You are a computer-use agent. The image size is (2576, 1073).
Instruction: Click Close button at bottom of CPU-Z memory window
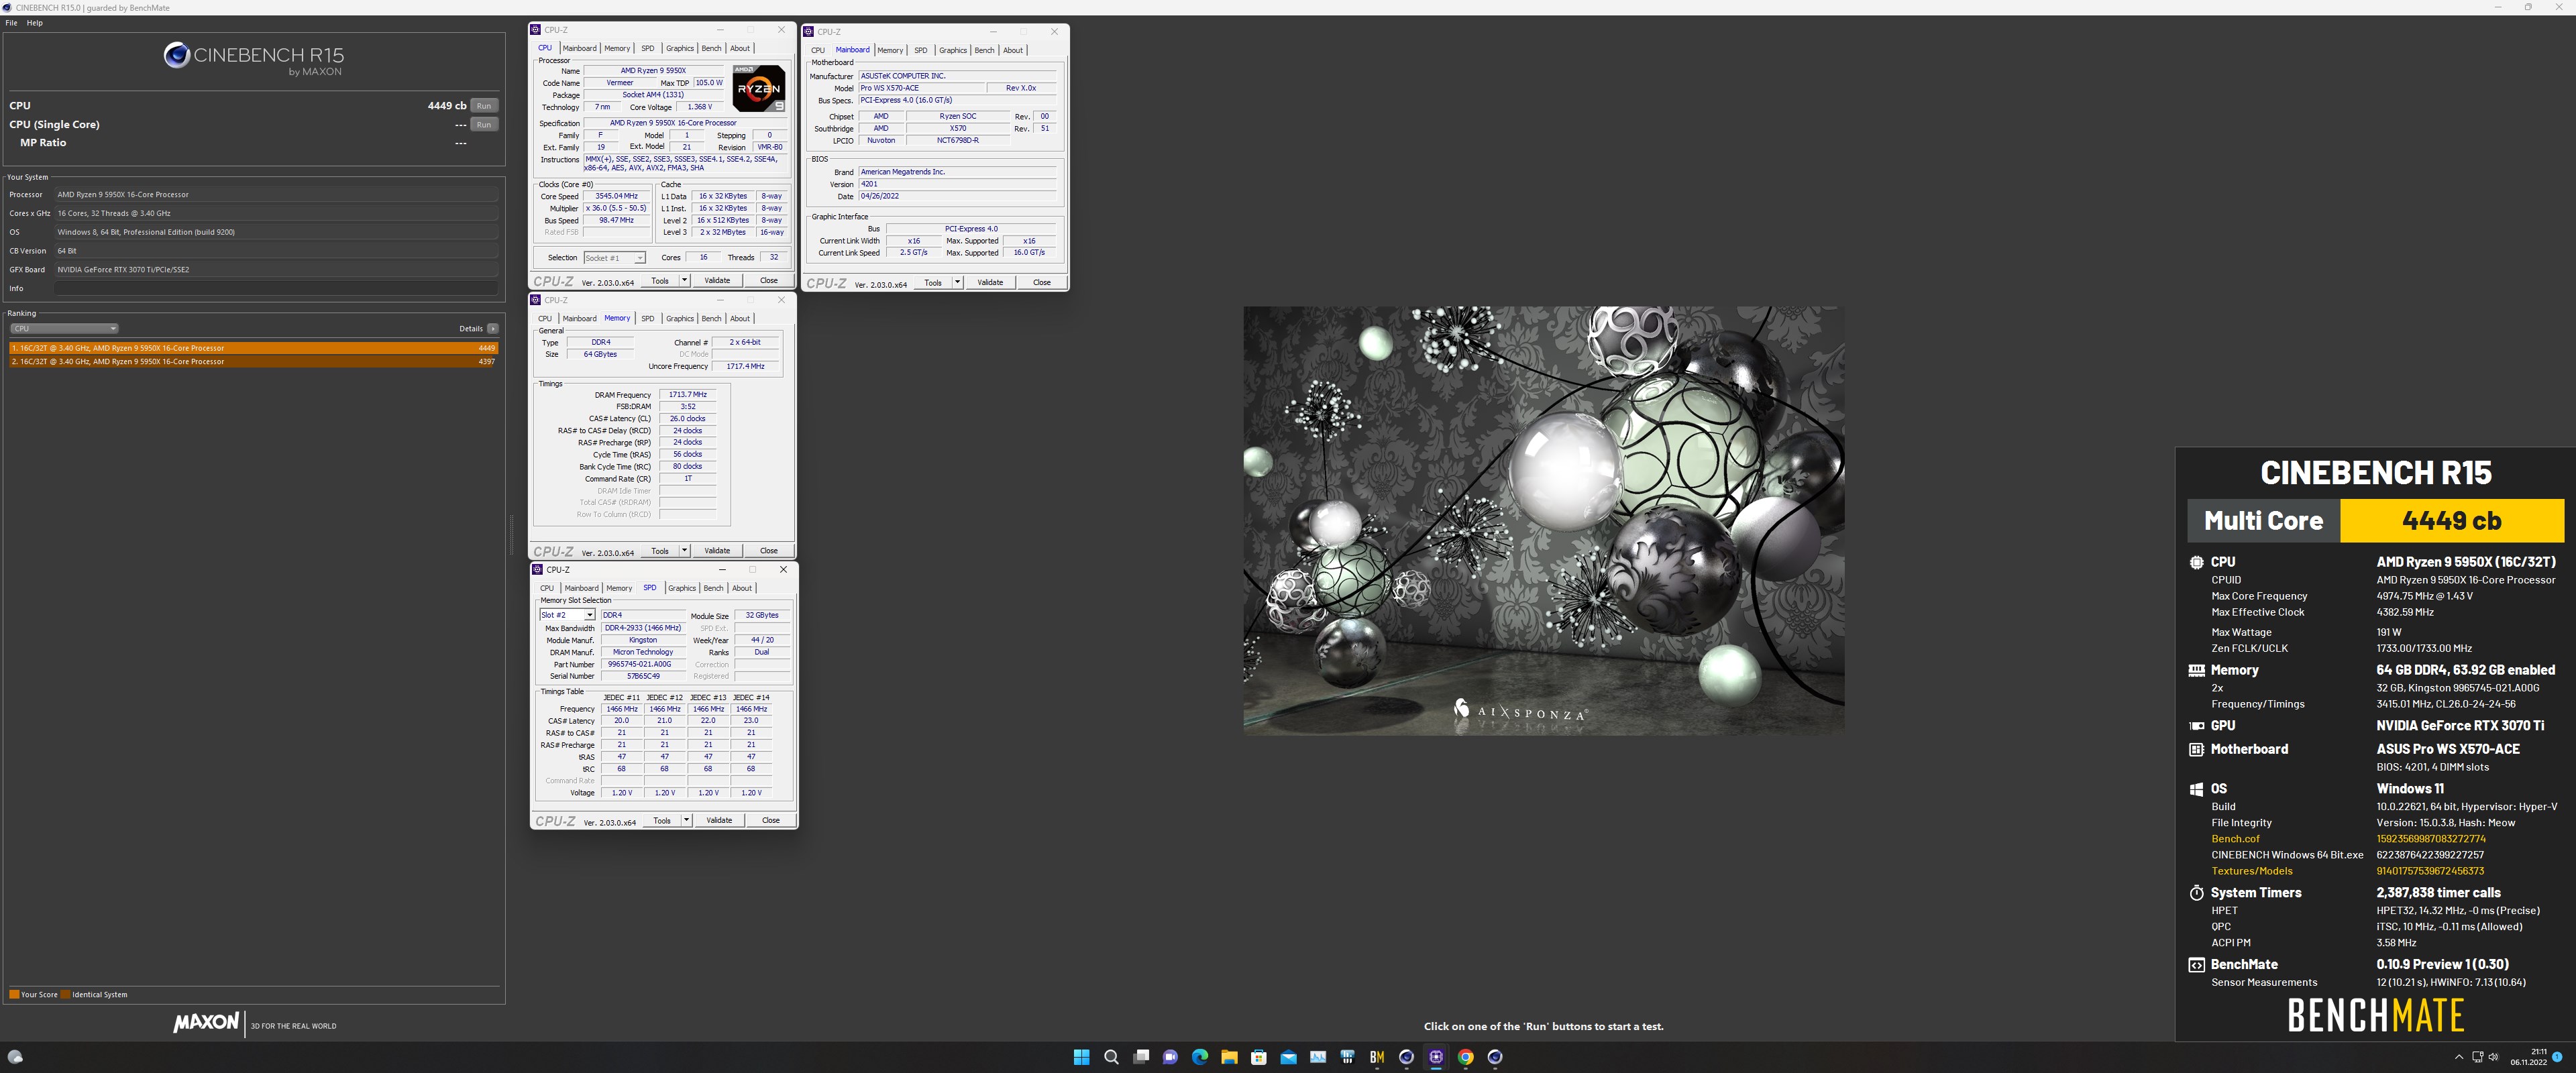point(769,550)
